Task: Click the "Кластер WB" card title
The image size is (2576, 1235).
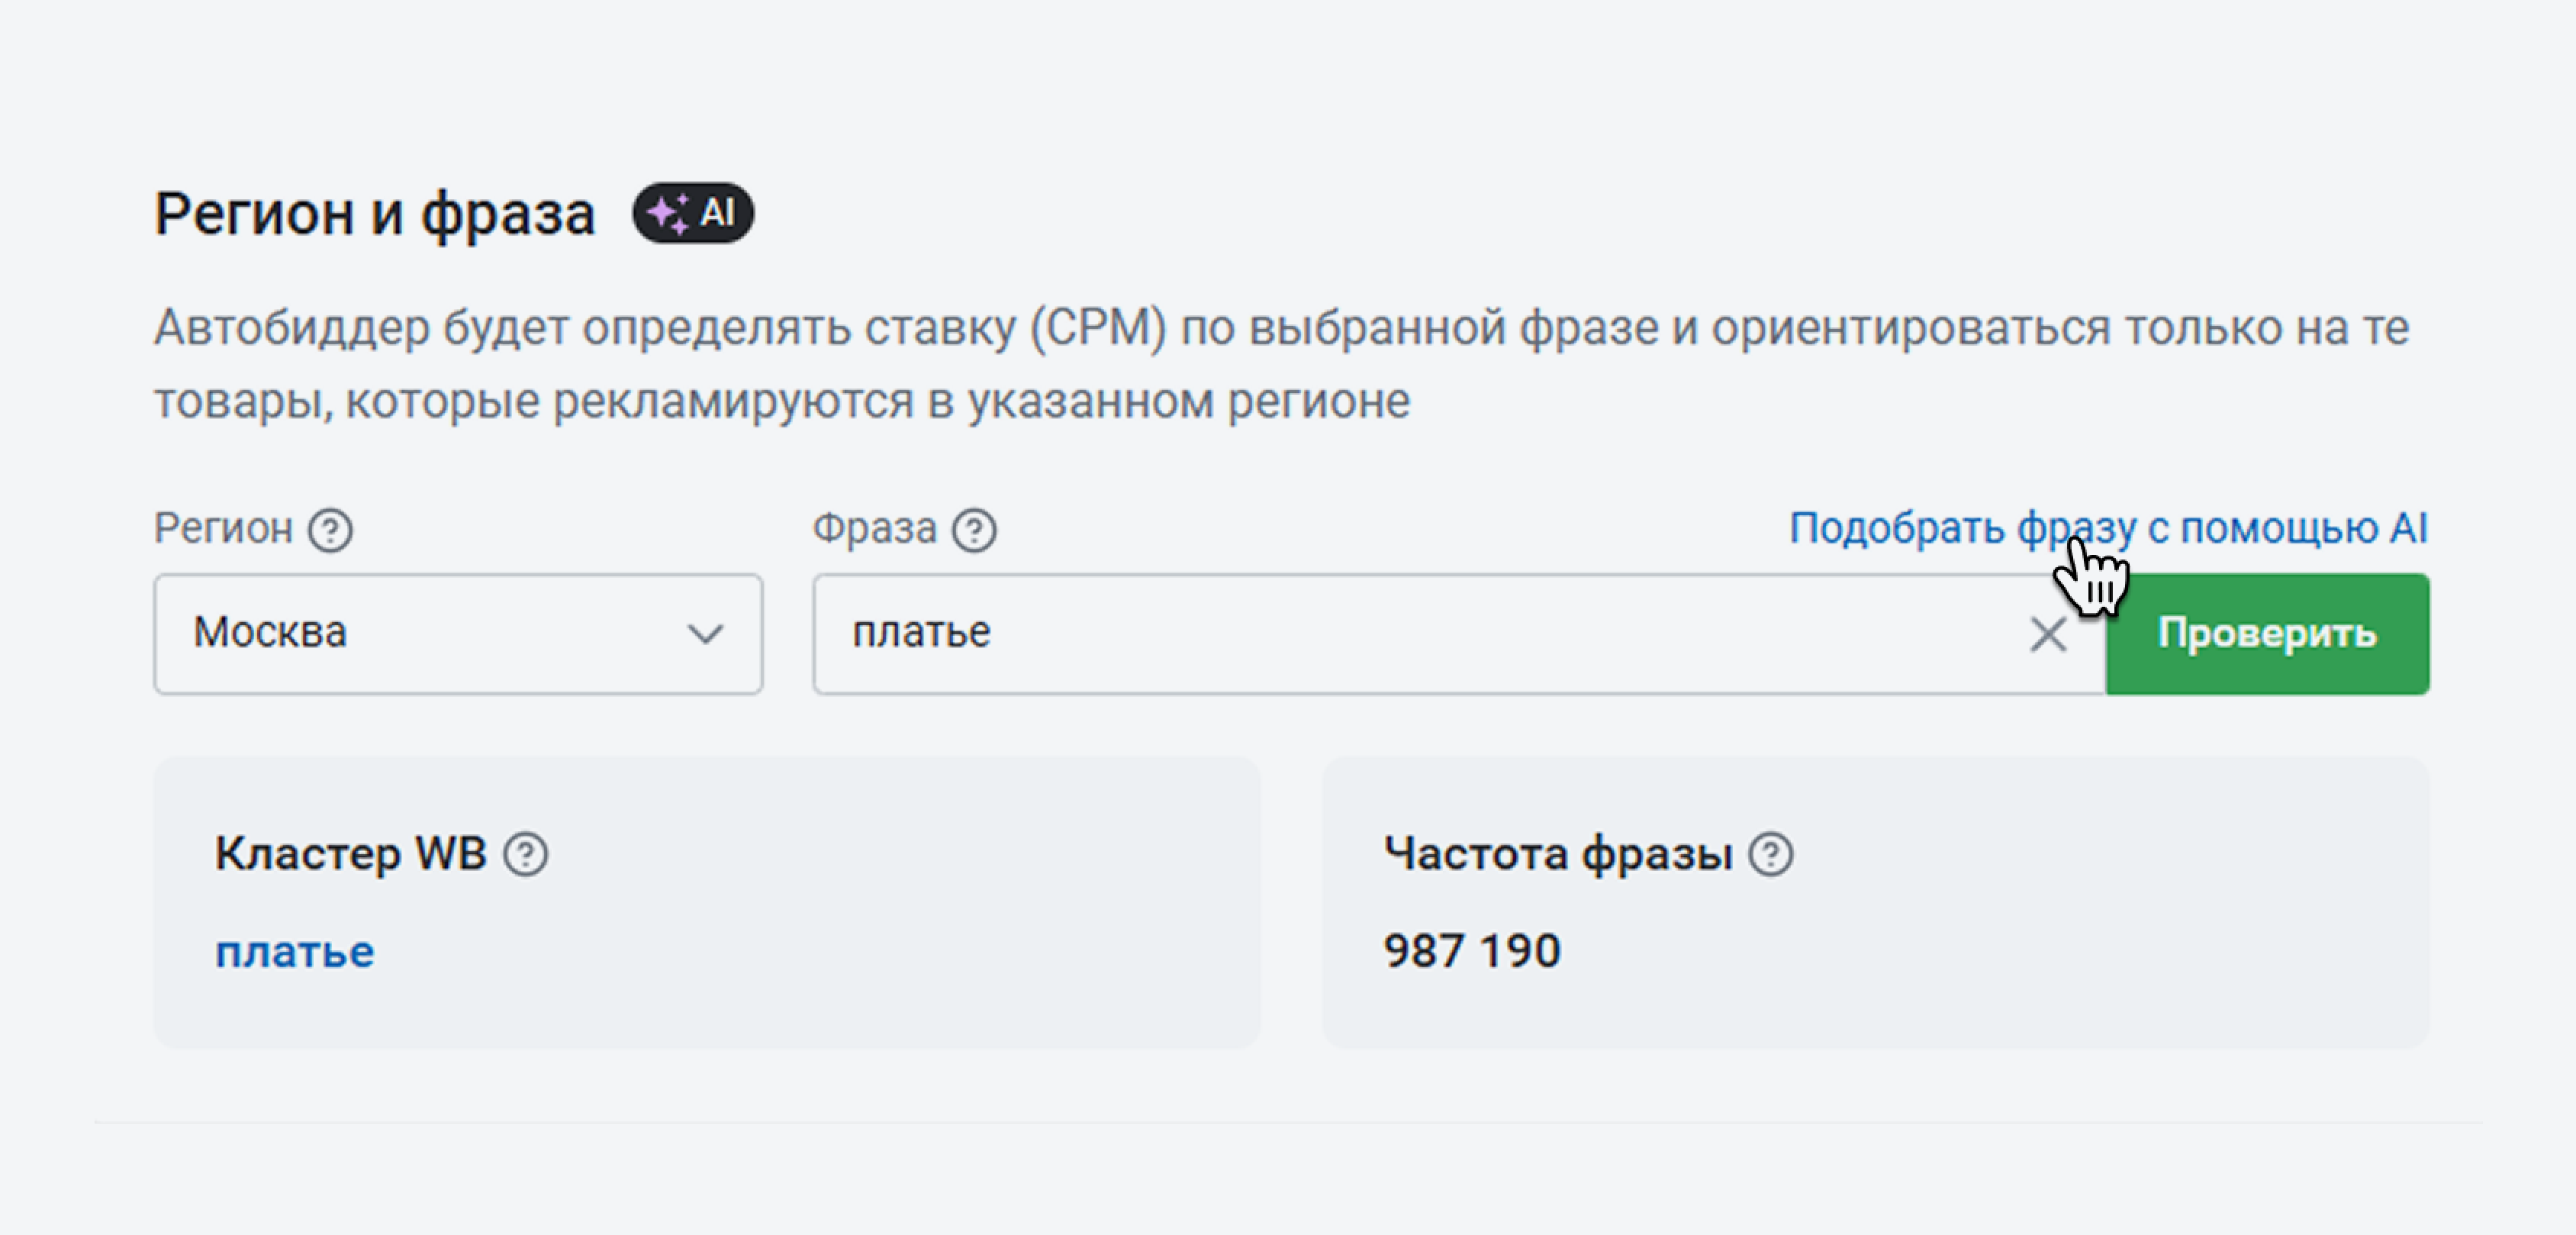Action: click(x=350, y=854)
